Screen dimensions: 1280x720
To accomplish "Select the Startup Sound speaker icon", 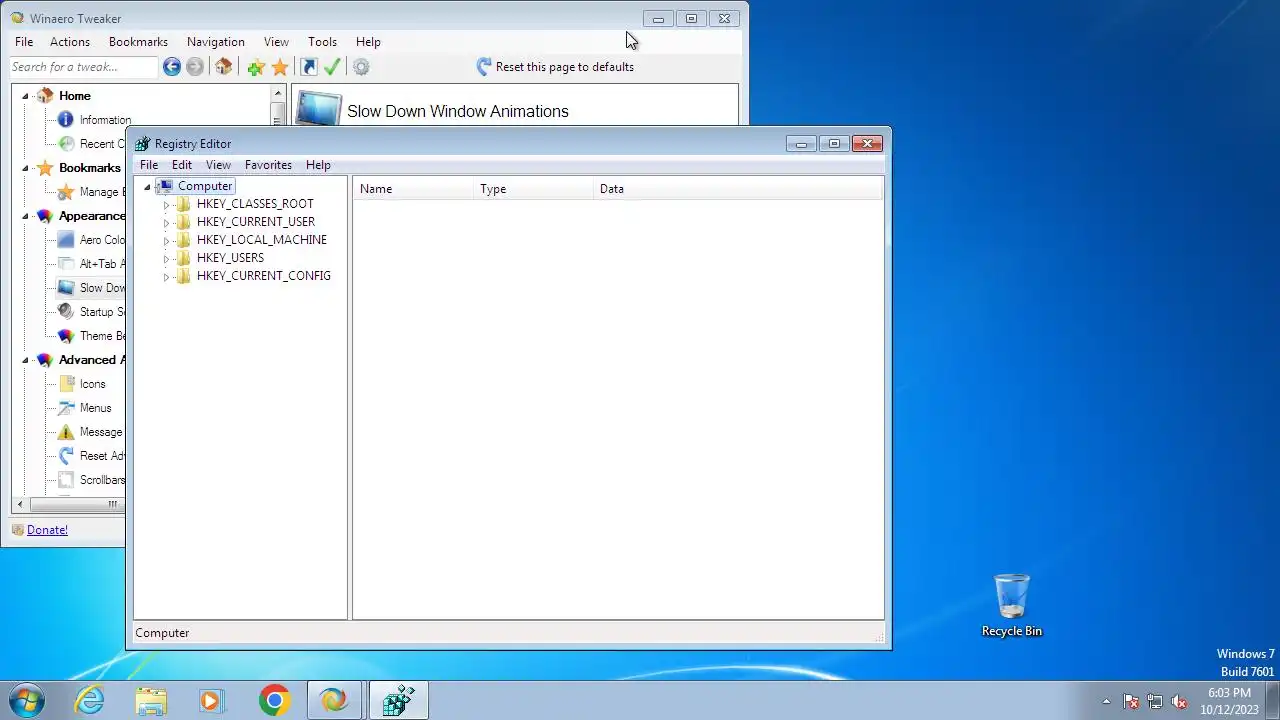I will (x=66, y=312).
